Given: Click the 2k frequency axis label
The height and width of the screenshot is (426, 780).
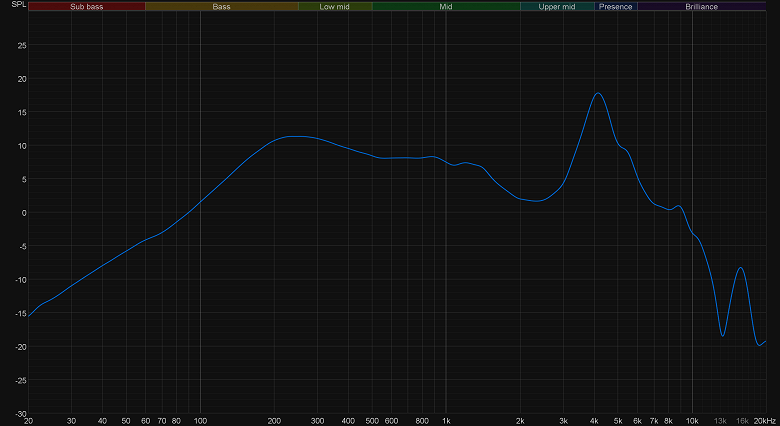Looking at the screenshot, I should [x=520, y=421].
